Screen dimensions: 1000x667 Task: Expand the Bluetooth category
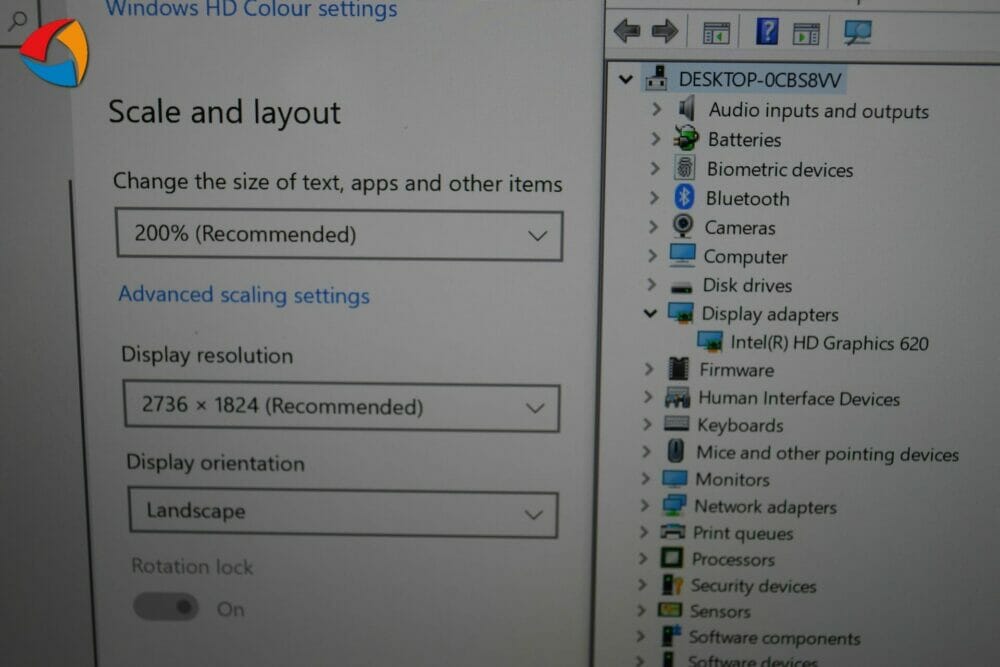654,197
